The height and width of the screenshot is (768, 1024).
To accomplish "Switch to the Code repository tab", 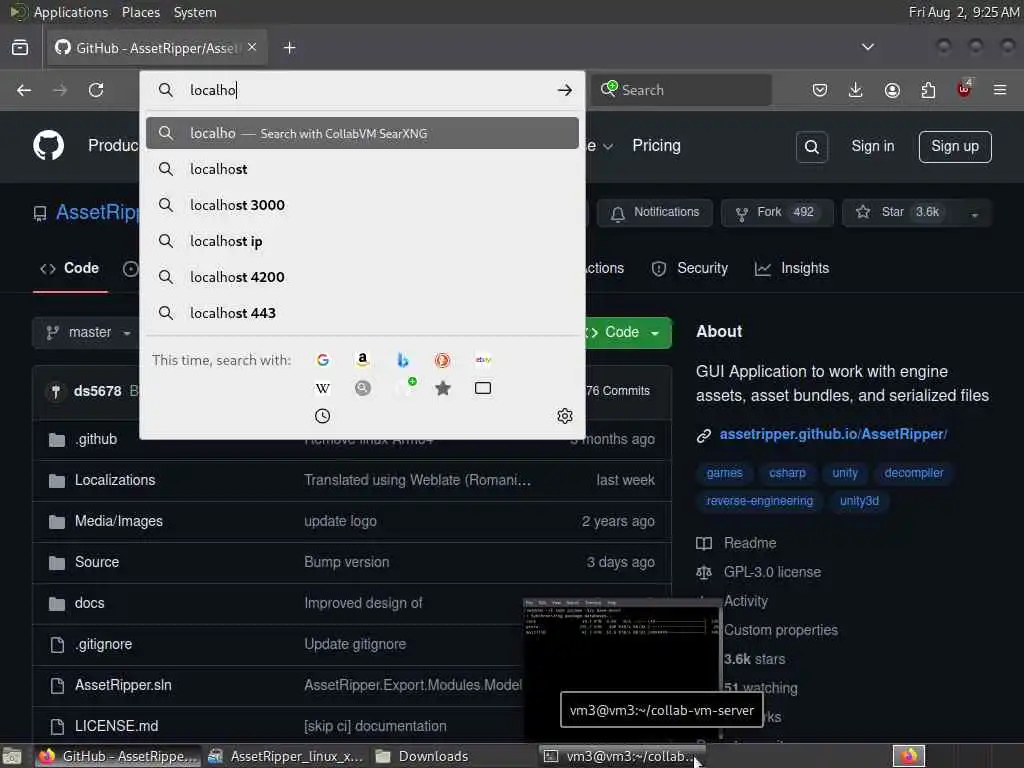I will coord(70,268).
